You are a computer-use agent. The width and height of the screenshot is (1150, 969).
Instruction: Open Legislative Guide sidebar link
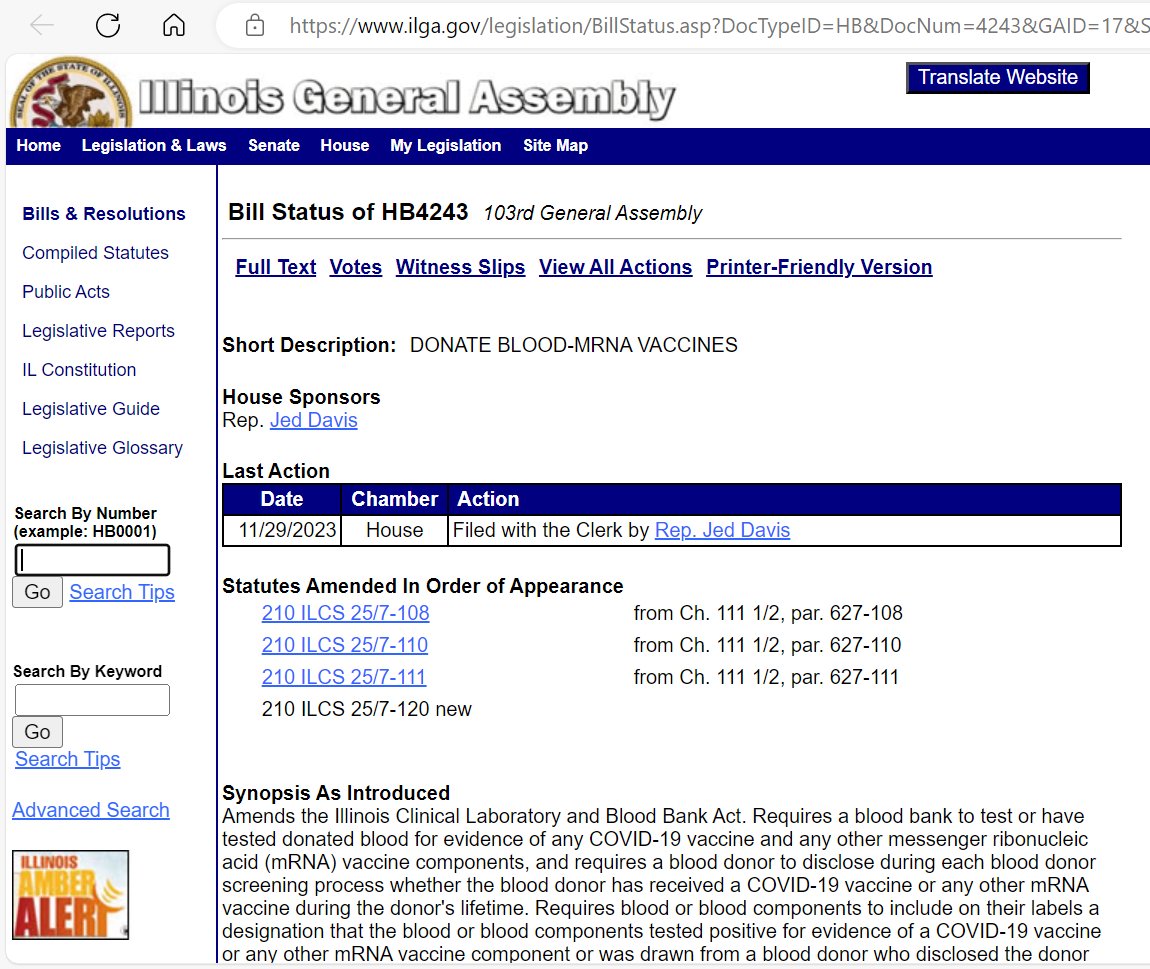pos(91,409)
